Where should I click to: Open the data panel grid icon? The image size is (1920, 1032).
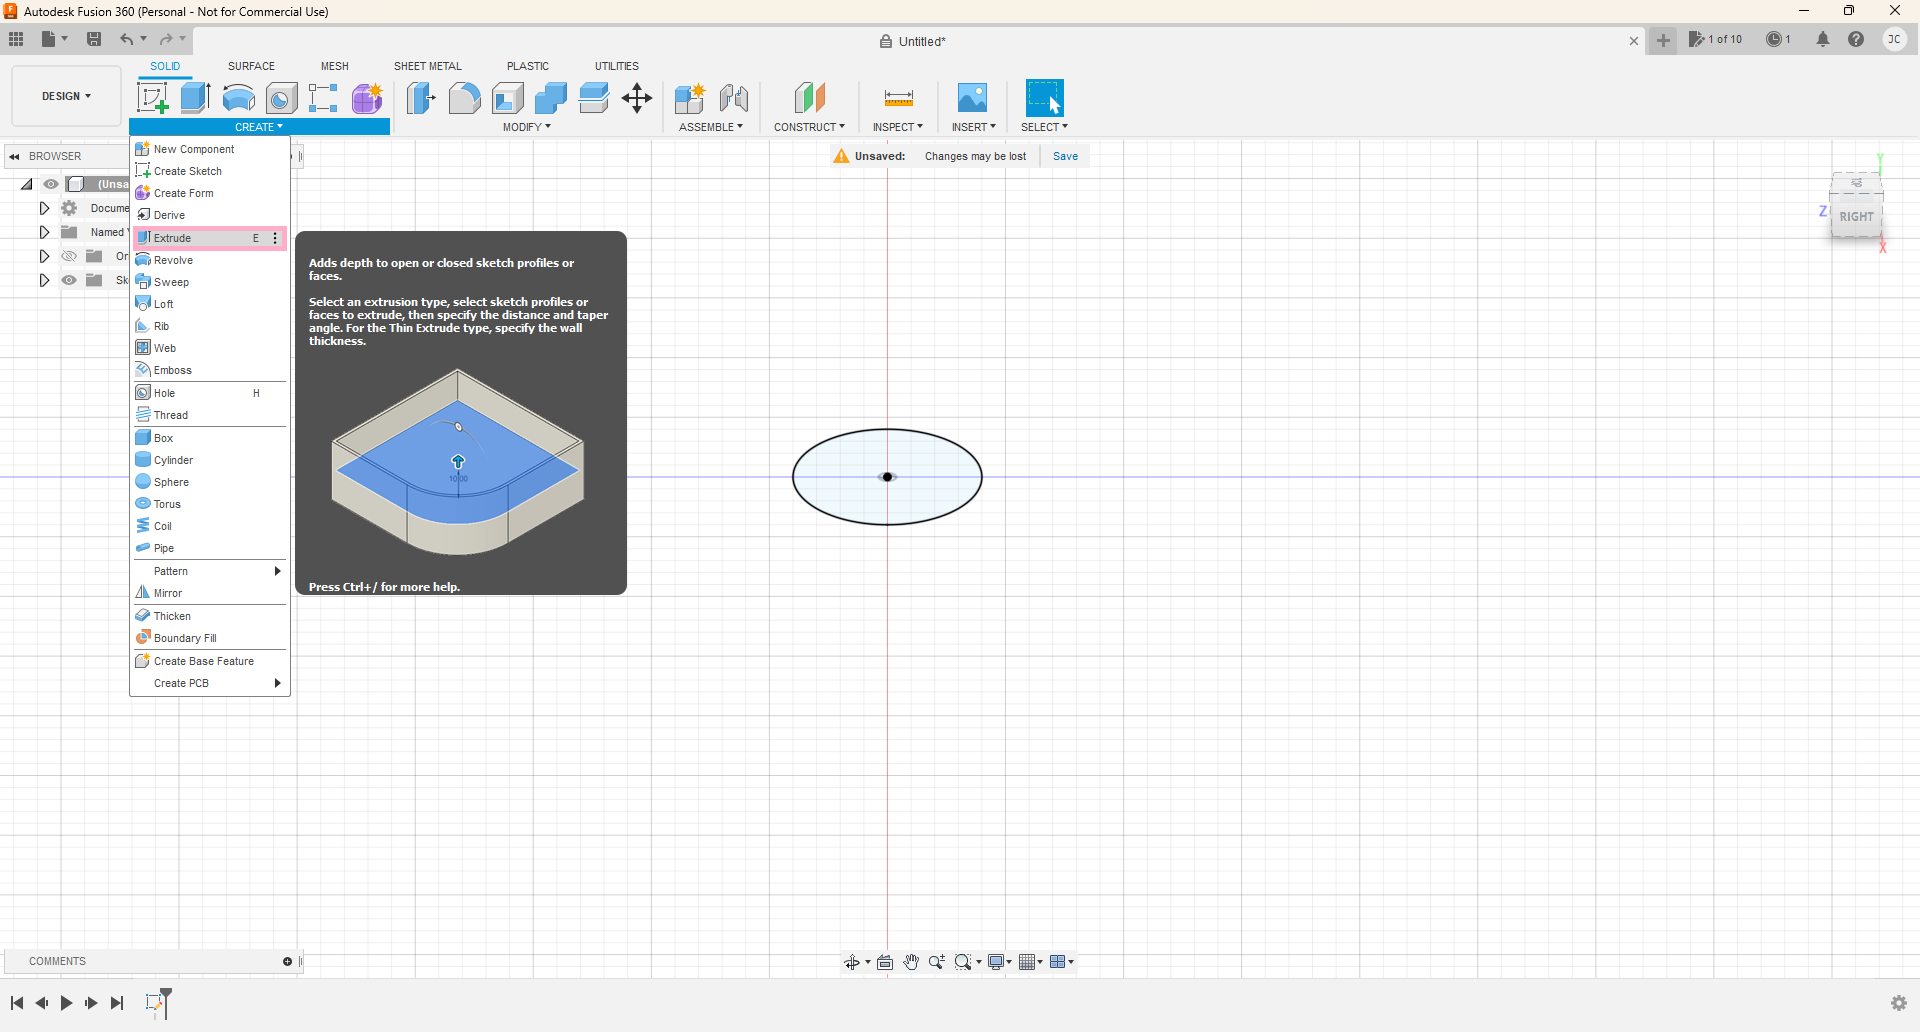pos(16,39)
